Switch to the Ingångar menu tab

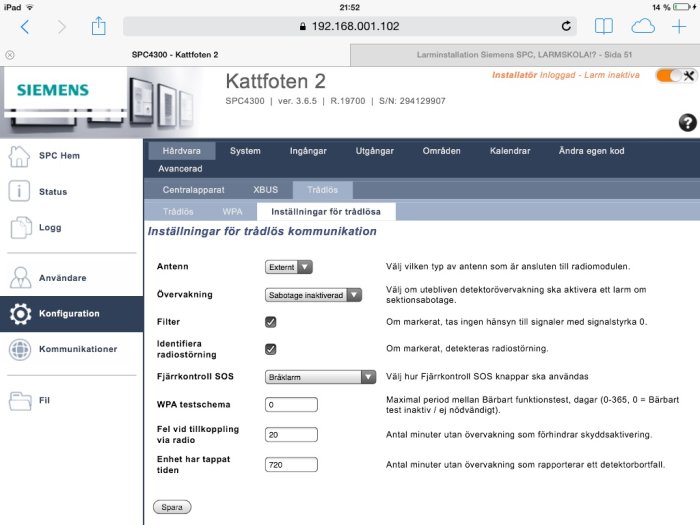click(308, 151)
